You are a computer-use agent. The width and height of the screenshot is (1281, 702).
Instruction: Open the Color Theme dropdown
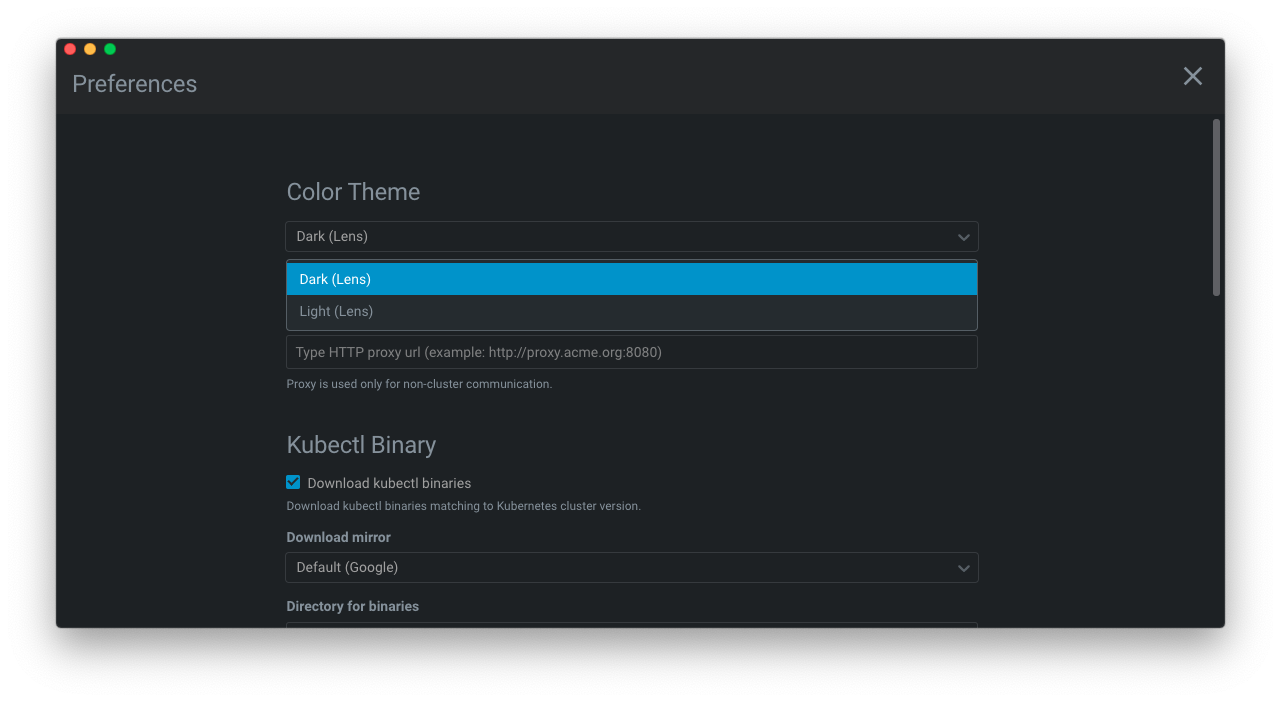pos(631,237)
